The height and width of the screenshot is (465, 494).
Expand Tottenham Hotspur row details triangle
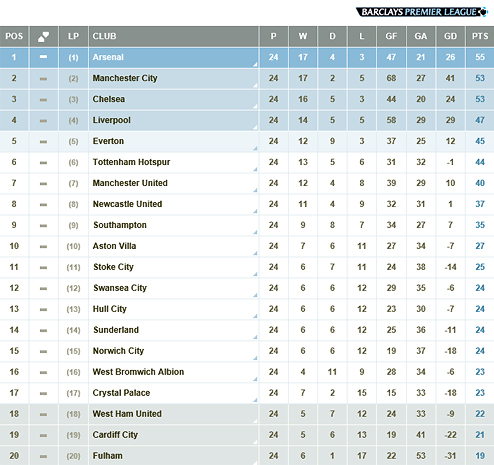pos(255,169)
